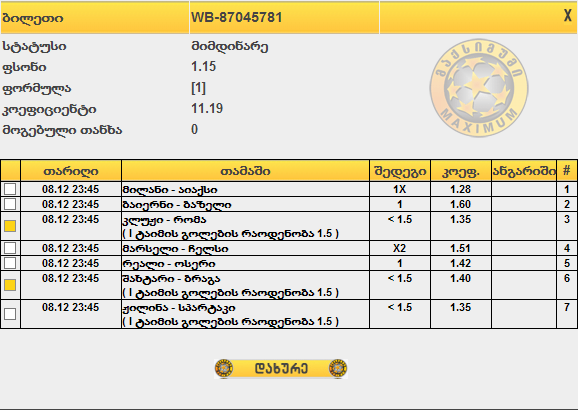Check the box for მილანი - აიაქსი
Viewport: 578px width, 410px height.
10,189
